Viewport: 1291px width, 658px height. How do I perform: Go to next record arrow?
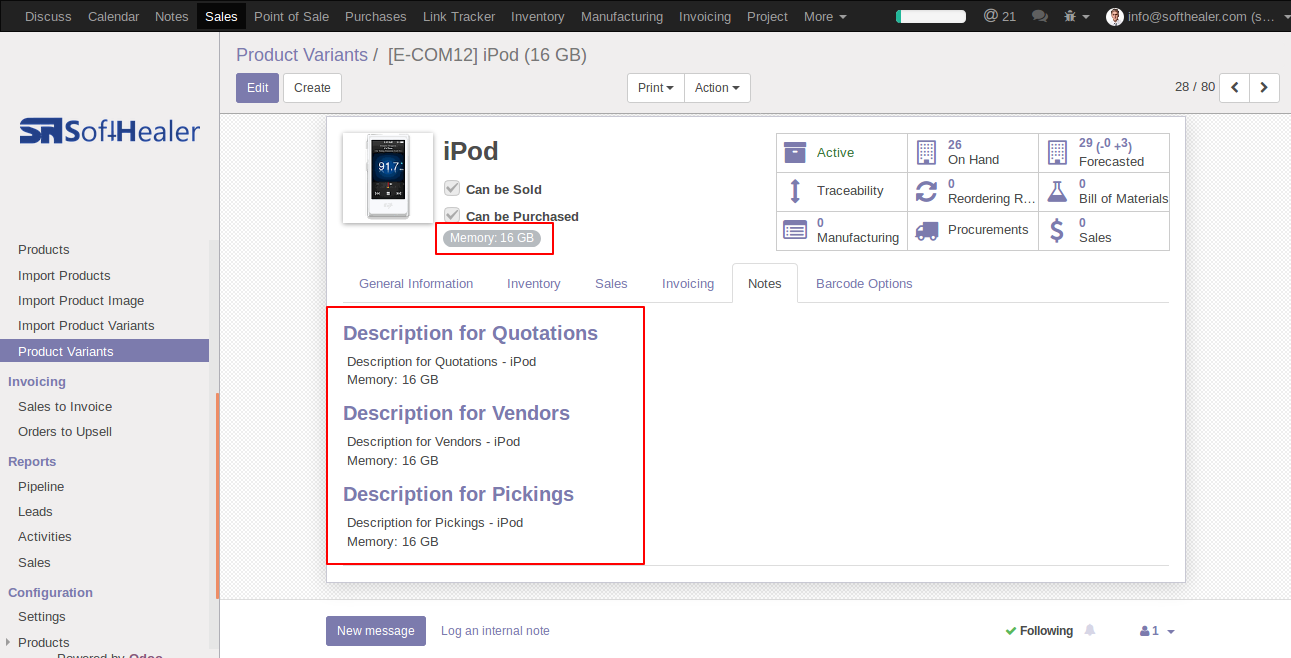click(1265, 88)
